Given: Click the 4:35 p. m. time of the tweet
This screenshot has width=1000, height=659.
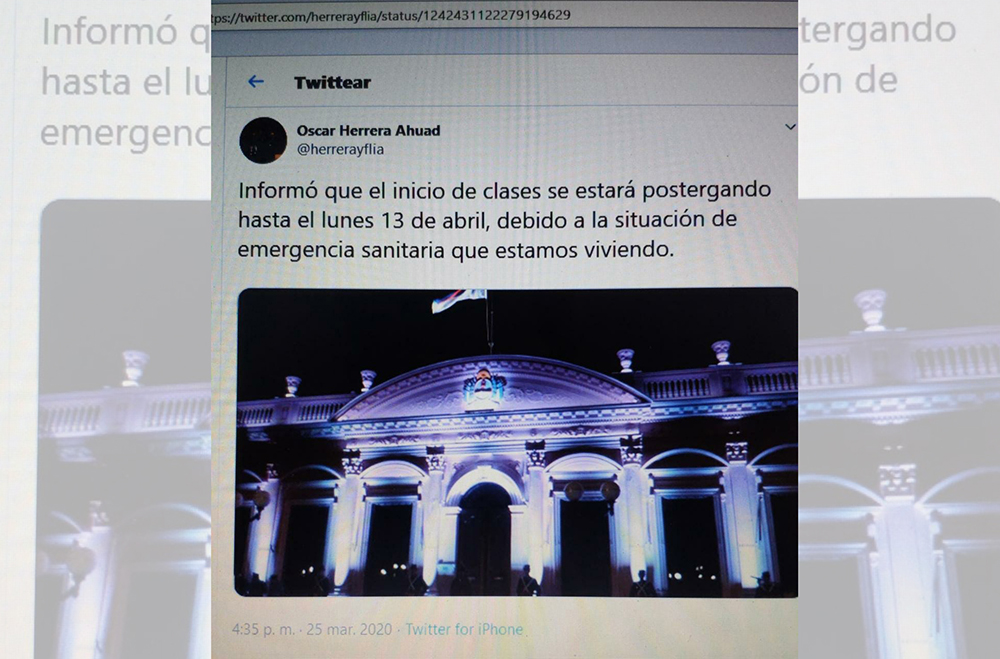Looking at the screenshot, I should 263,629.
